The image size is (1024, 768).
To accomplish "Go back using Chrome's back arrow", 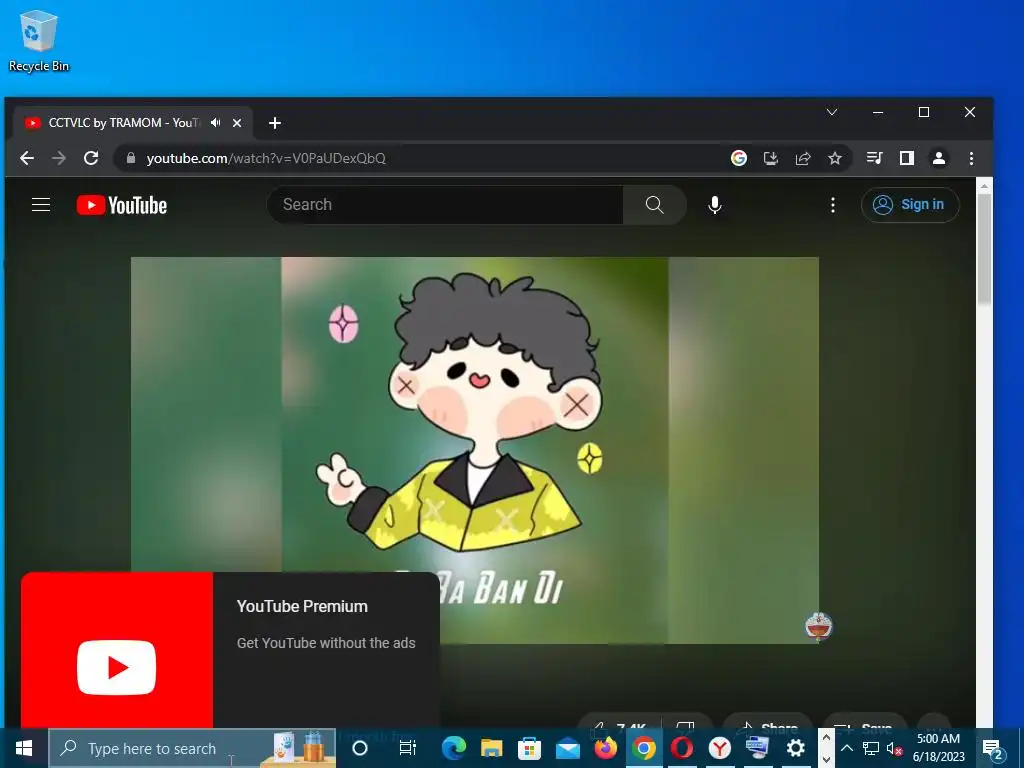I will pos(27,158).
